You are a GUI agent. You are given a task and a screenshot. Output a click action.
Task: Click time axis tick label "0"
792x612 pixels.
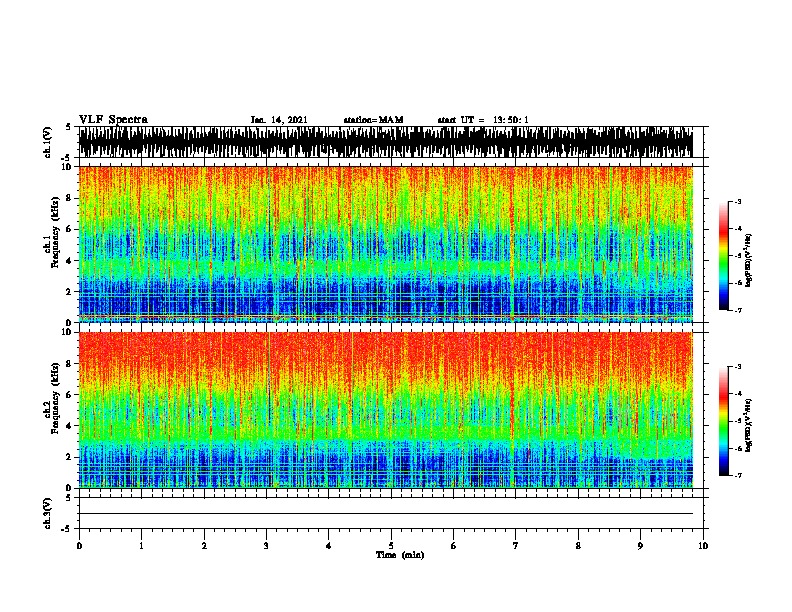79,546
